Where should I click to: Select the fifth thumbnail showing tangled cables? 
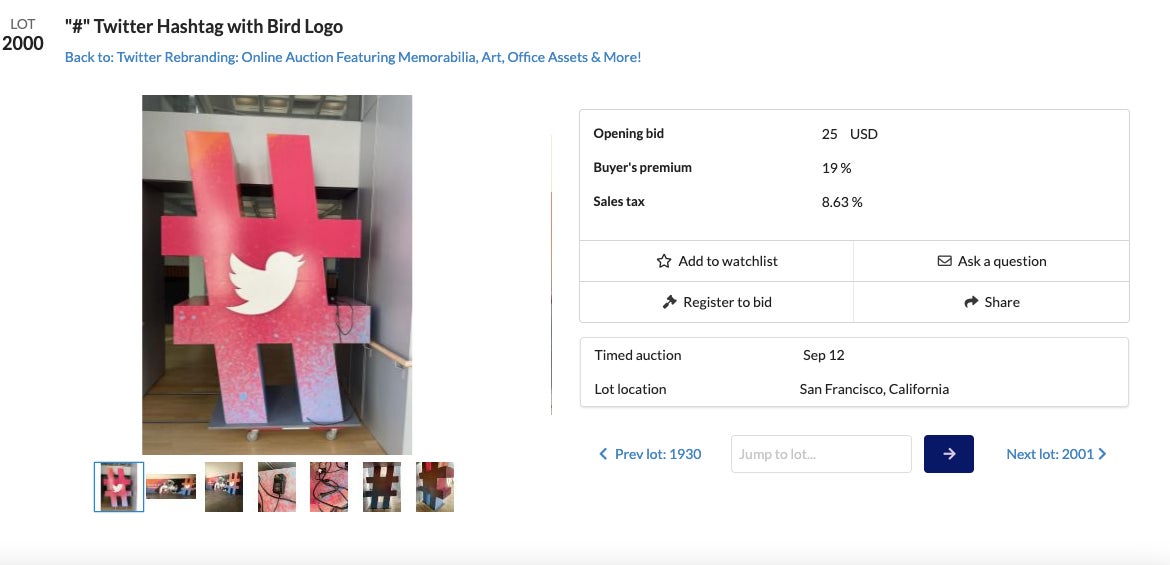(329, 487)
